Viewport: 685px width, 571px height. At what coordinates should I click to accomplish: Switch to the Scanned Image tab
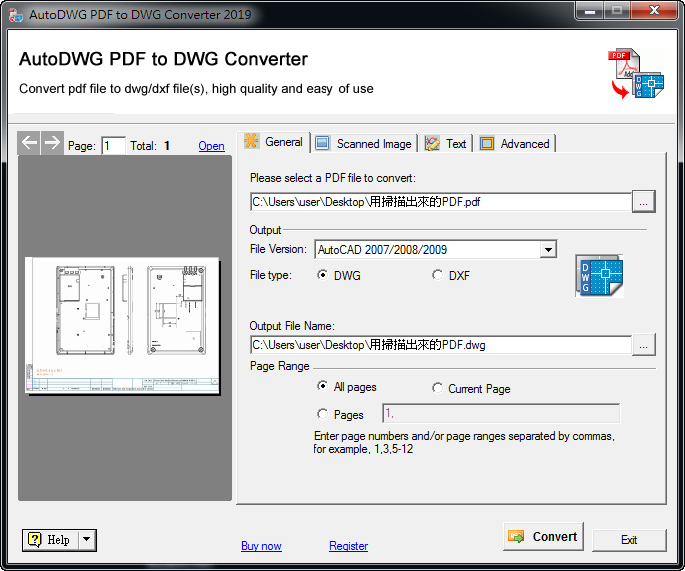[x=365, y=143]
